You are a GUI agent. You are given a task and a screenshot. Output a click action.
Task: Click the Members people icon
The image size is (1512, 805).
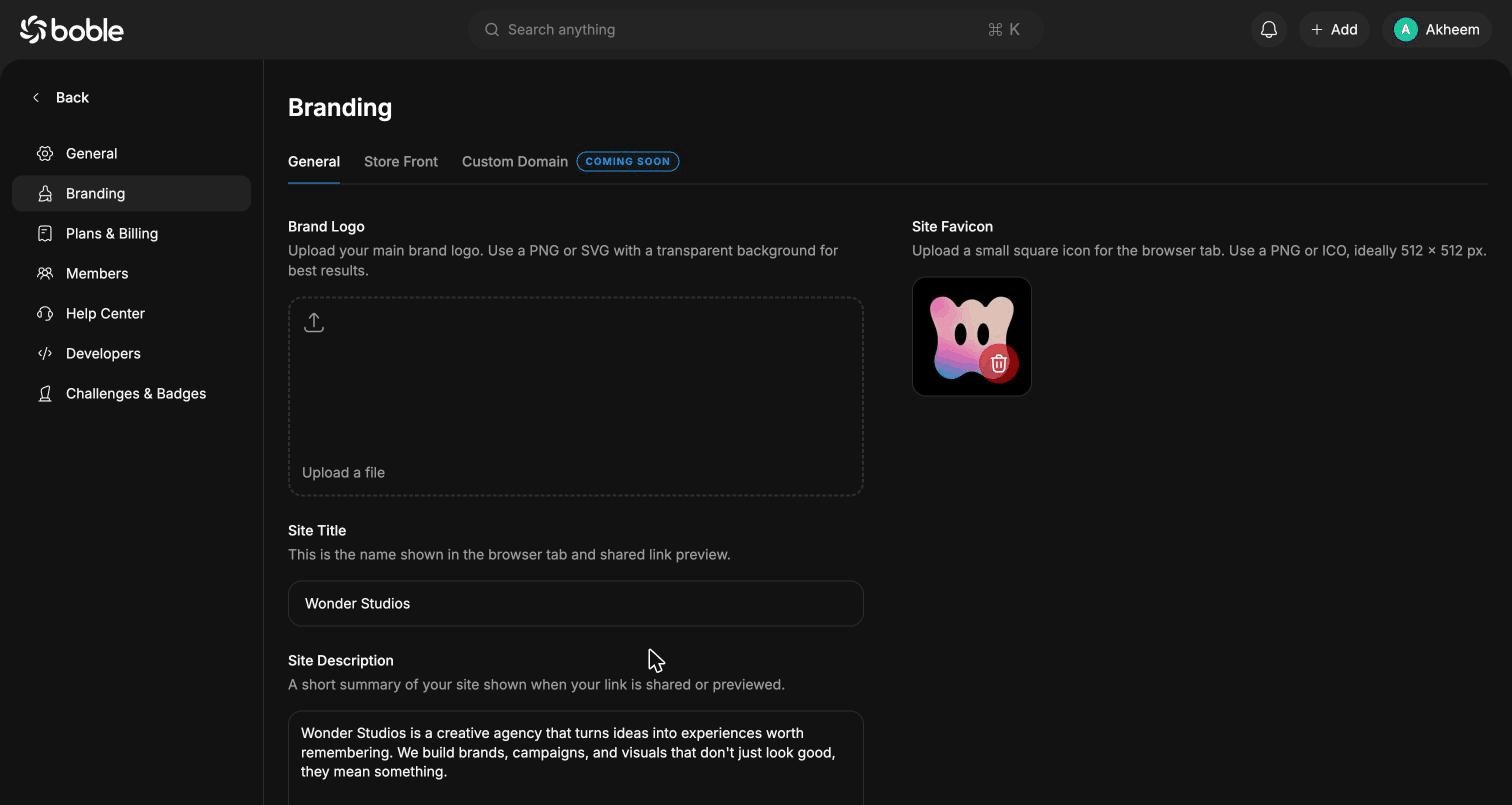point(45,273)
